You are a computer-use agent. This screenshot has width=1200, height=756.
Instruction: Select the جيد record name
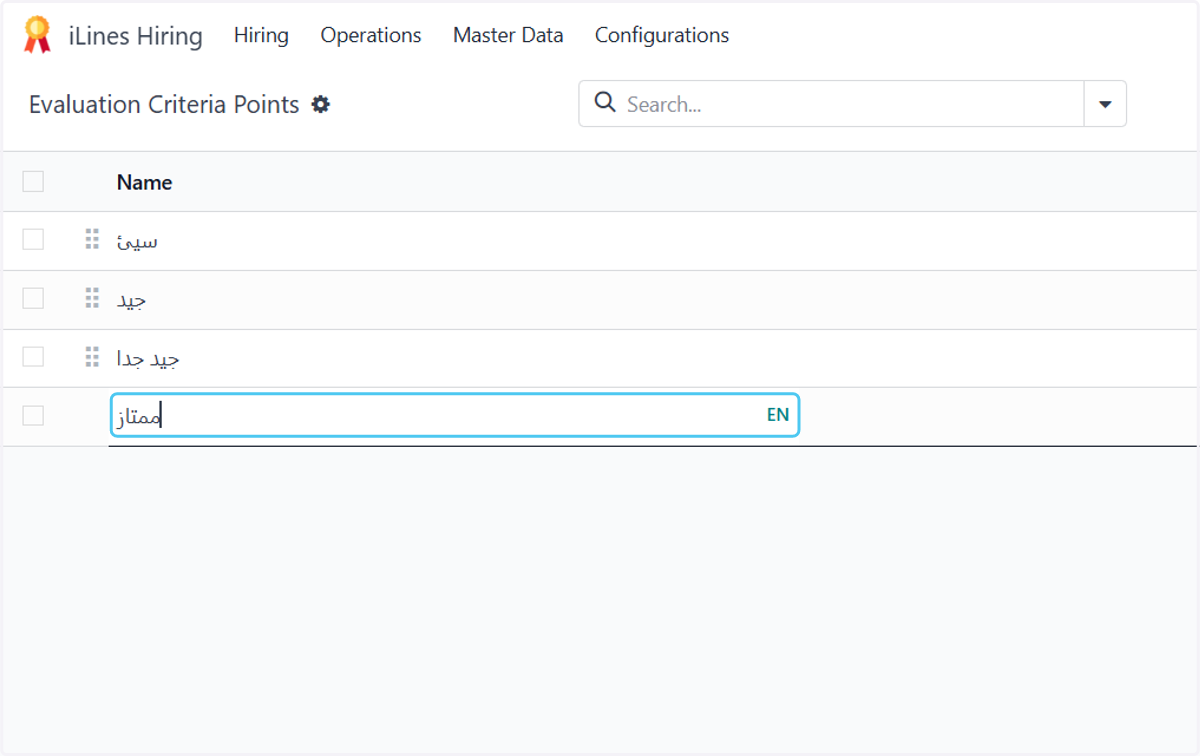point(133,300)
